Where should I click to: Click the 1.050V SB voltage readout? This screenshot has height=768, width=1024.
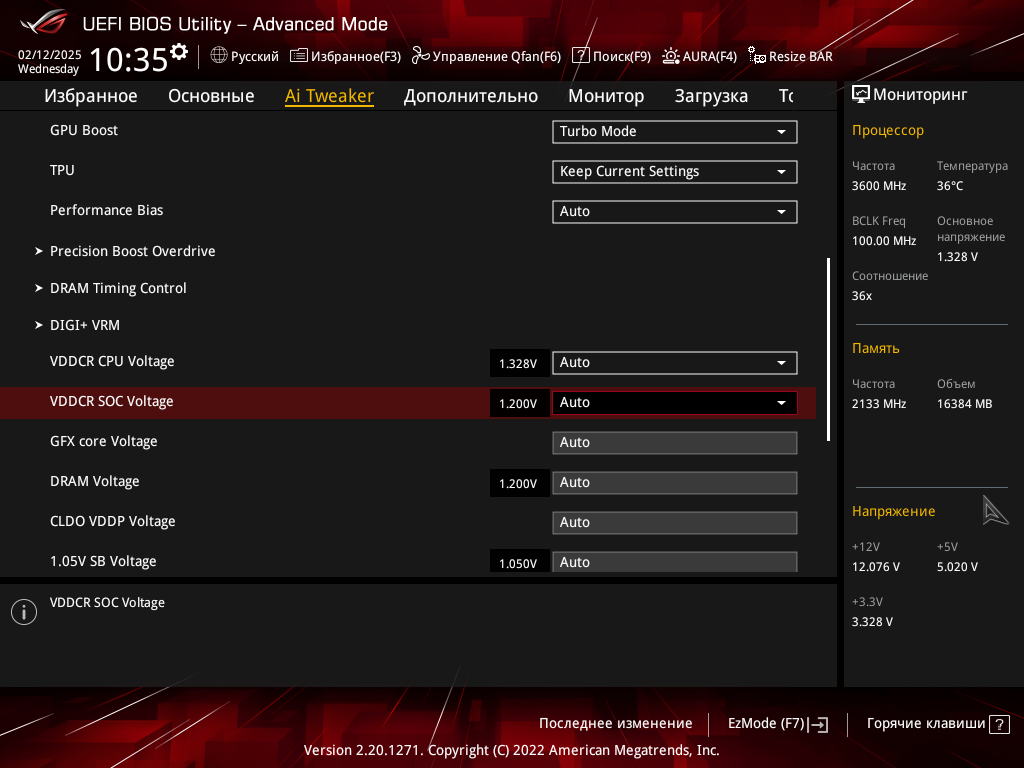(519, 562)
